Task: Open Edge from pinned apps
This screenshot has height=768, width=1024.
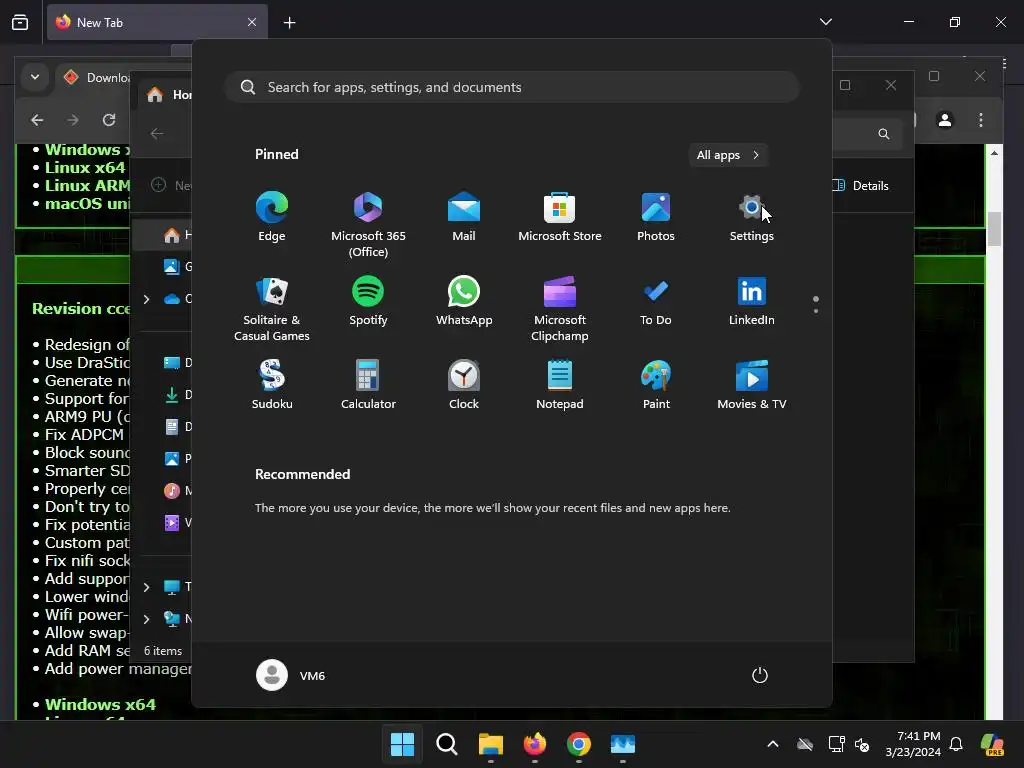Action: pos(272,217)
